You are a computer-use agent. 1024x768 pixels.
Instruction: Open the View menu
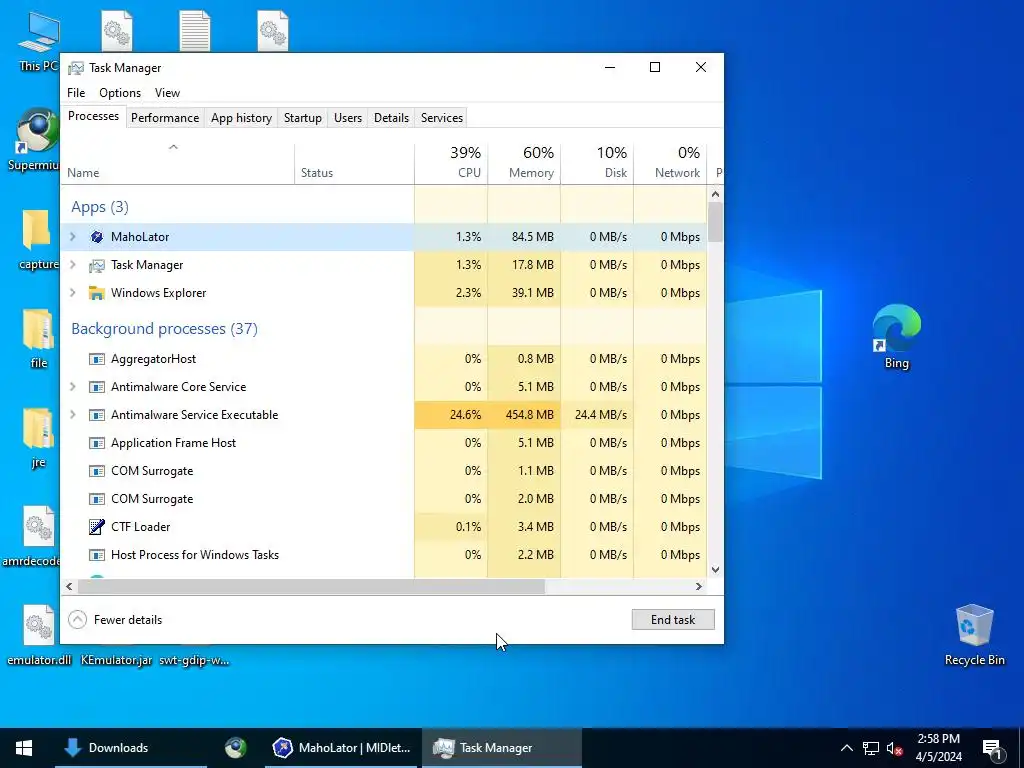[x=167, y=93]
